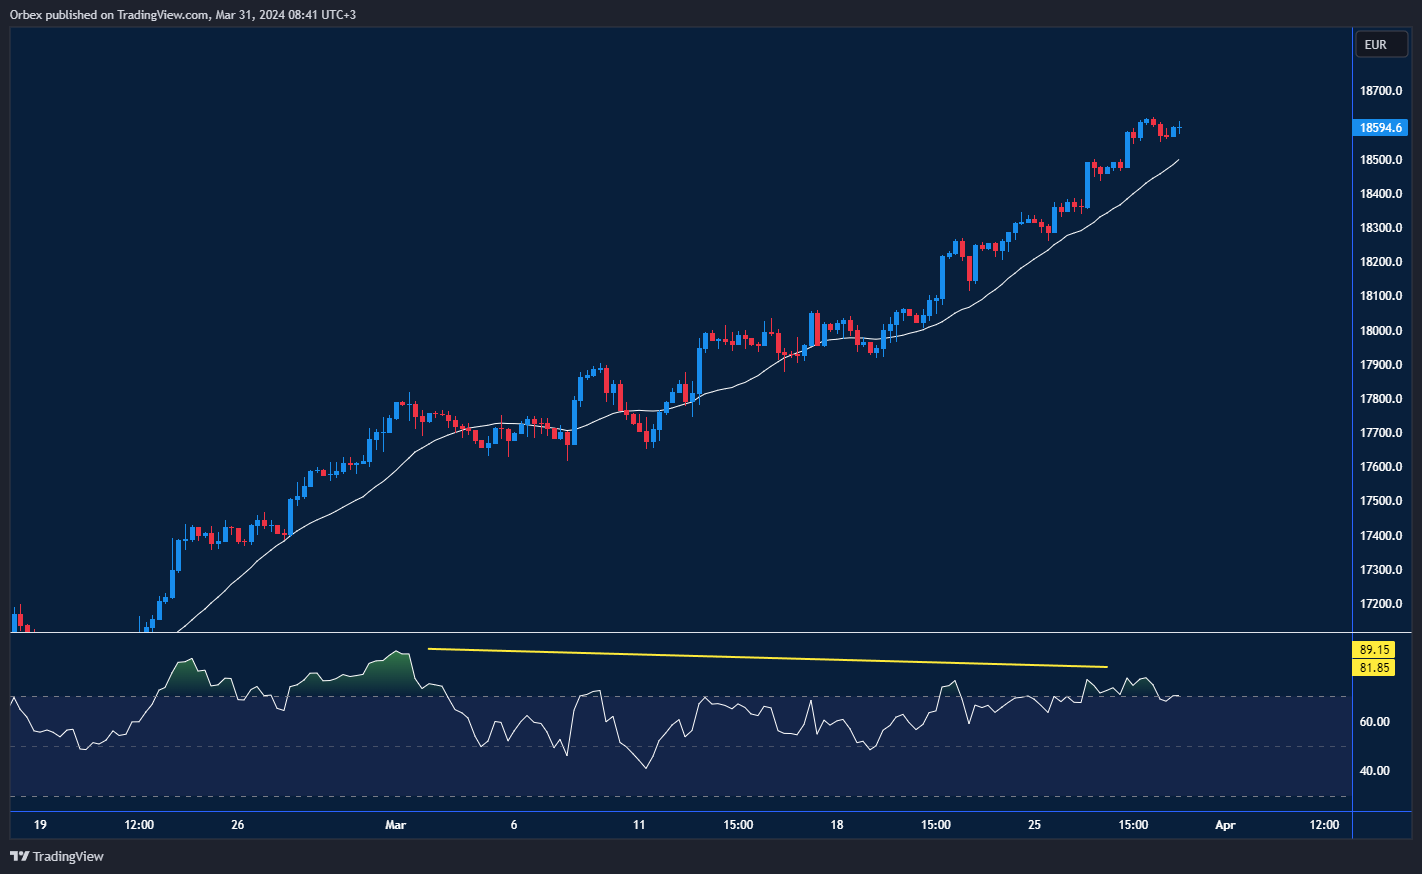
Task: Click the 15:00 timestamp under March 18
Action: [x=935, y=825]
